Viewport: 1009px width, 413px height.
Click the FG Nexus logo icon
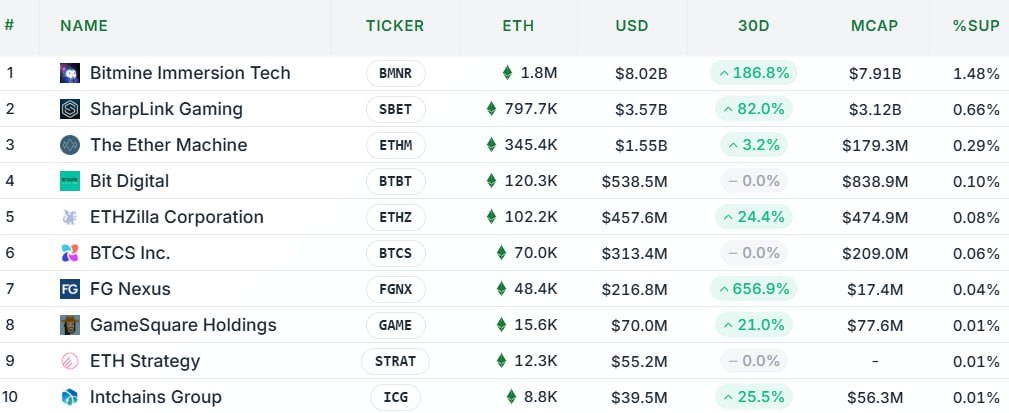pyautogui.click(x=70, y=289)
